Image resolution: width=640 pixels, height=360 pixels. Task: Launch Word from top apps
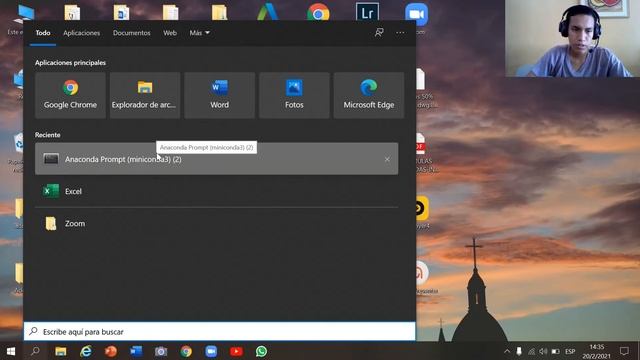[220, 96]
